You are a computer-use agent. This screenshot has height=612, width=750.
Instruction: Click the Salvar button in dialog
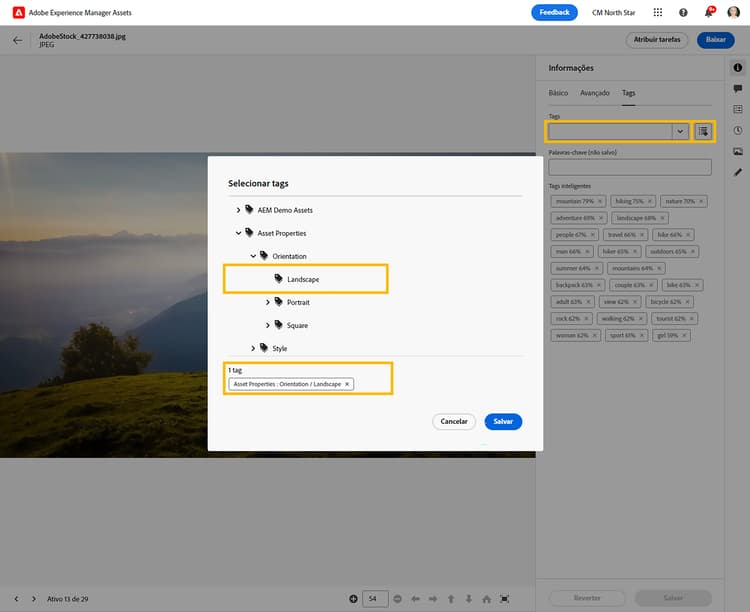click(503, 421)
